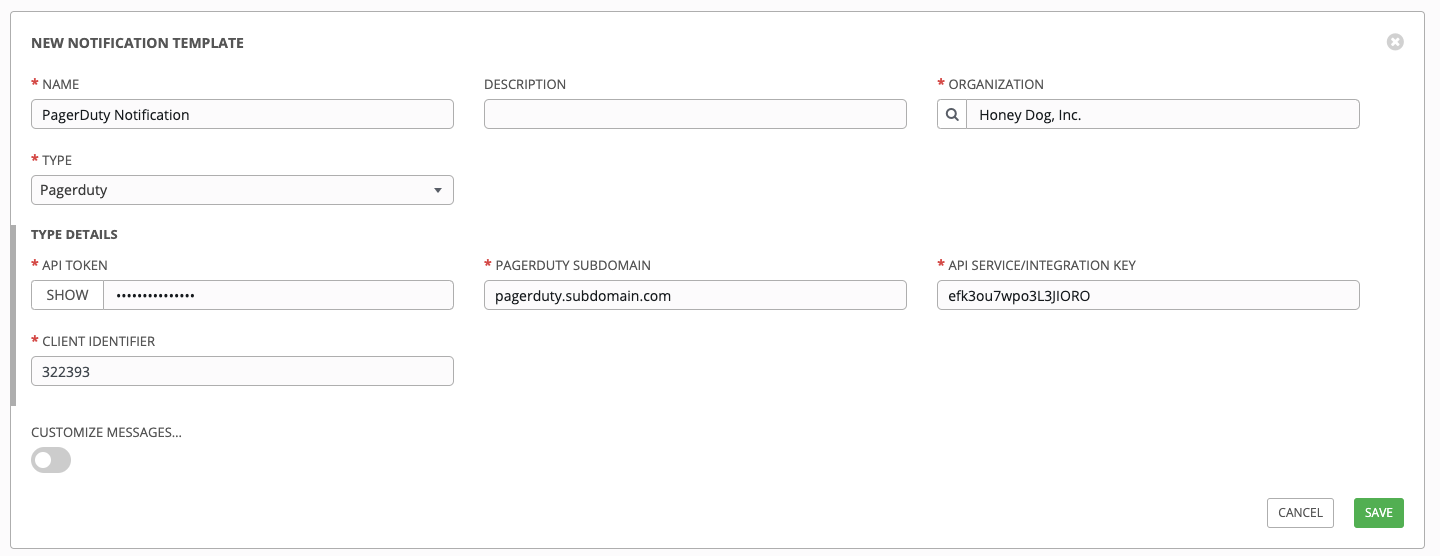Click the Type Details section label
The width and height of the screenshot is (1440, 556).
coord(74,234)
